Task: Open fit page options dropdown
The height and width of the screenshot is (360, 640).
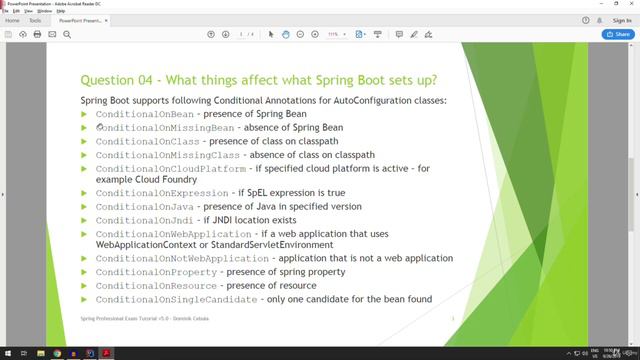Action: [x=360, y=35]
